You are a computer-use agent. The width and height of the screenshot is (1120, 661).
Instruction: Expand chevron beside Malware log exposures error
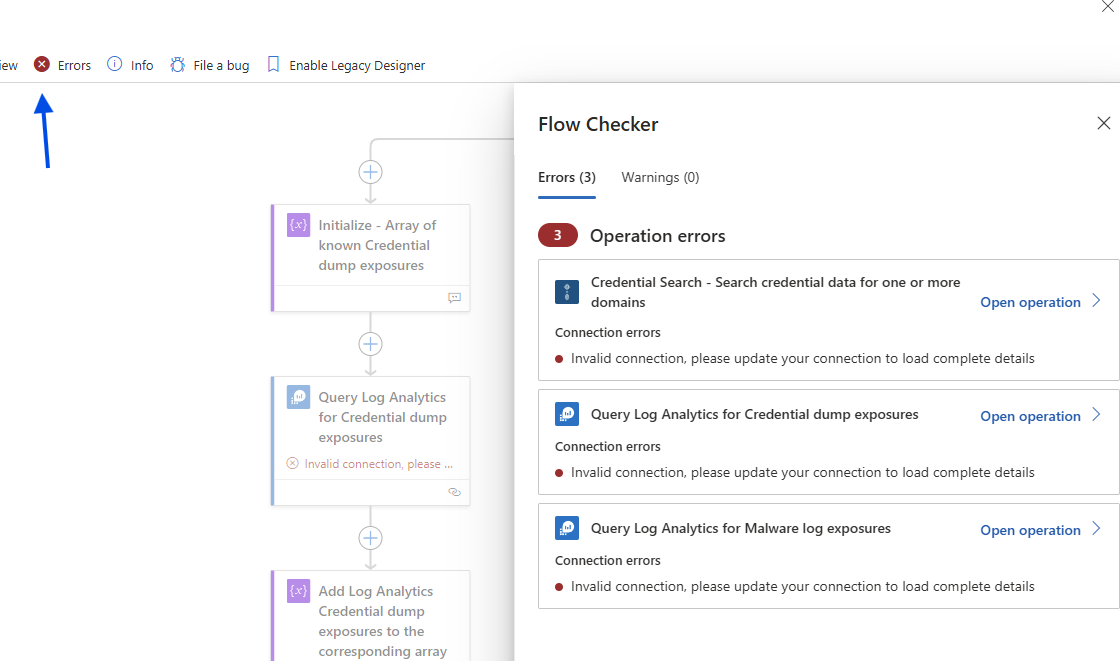(x=1096, y=529)
